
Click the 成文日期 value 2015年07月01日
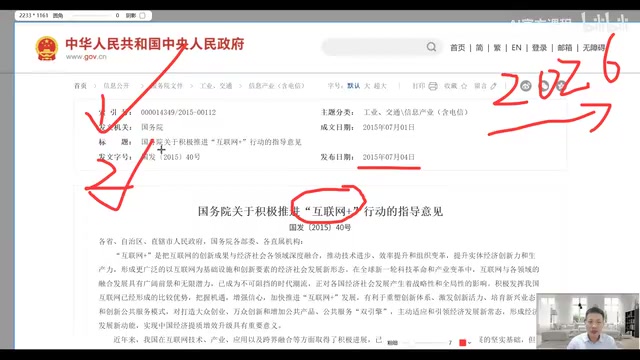point(389,127)
